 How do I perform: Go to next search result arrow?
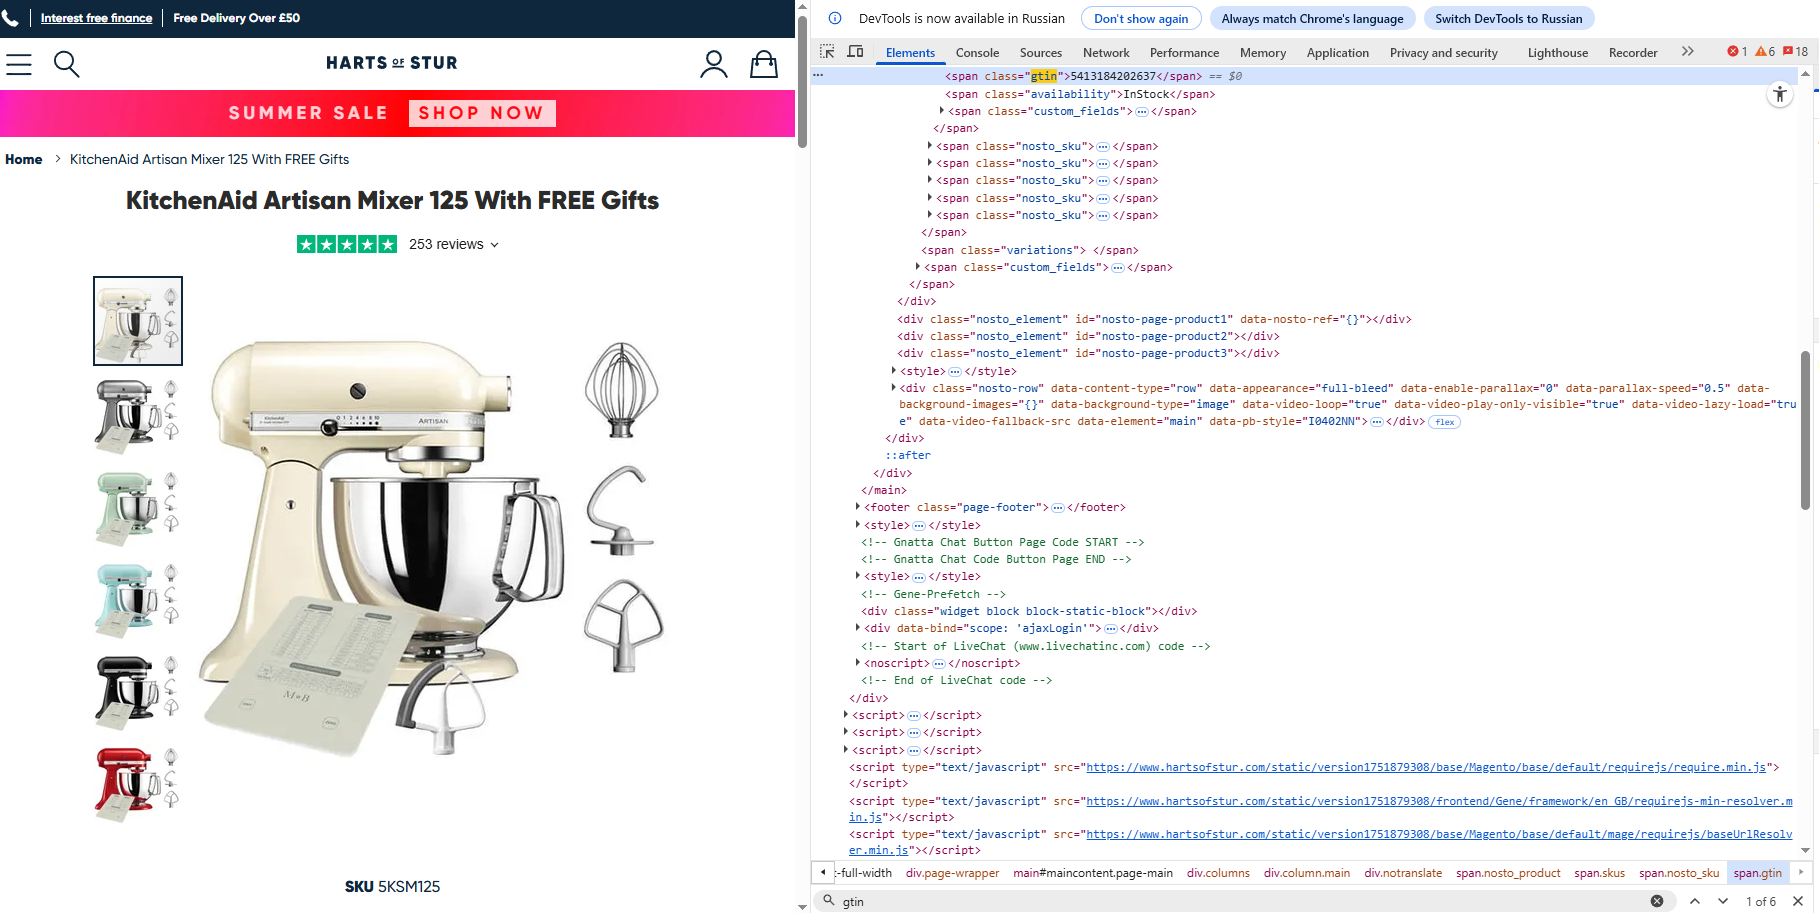[1723, 901]
